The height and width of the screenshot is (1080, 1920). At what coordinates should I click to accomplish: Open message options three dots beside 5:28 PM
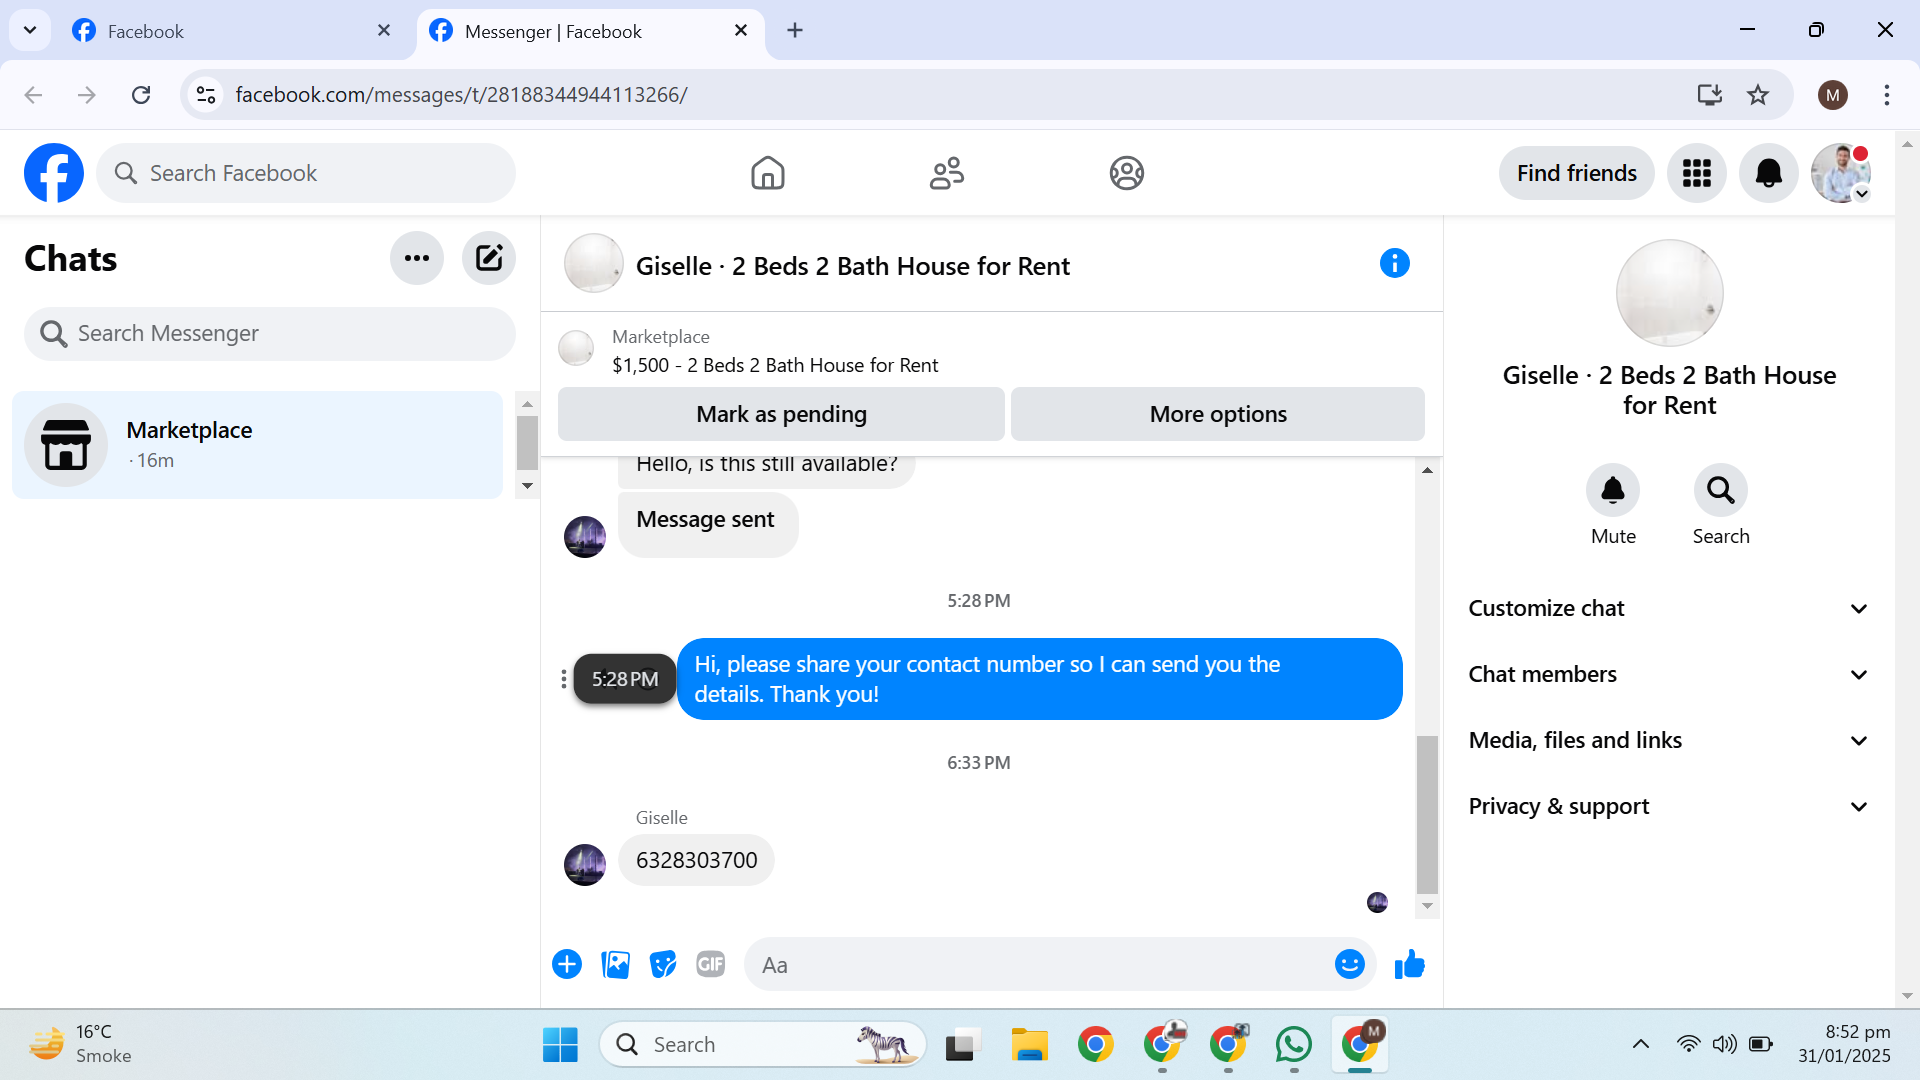click(564, 679)
